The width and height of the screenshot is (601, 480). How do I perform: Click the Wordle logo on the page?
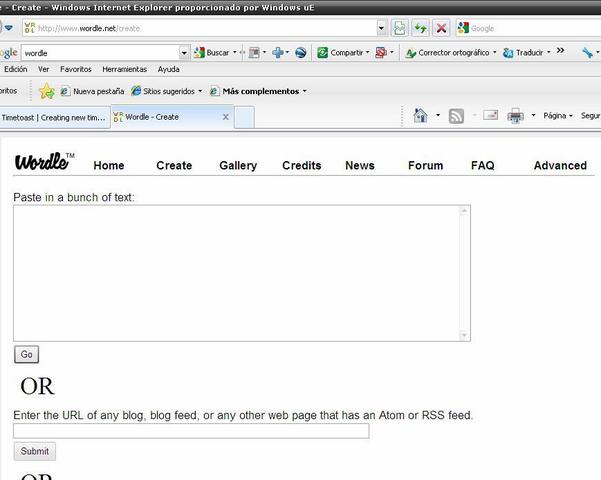[44, 161]
